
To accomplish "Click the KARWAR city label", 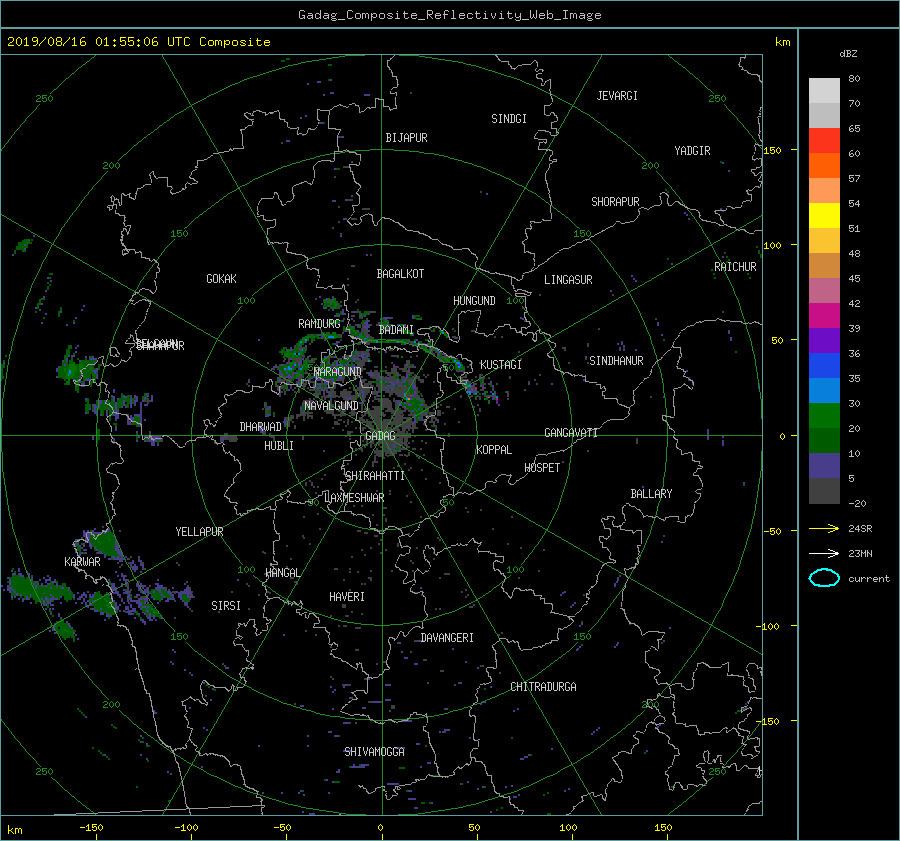I will 82,561.
